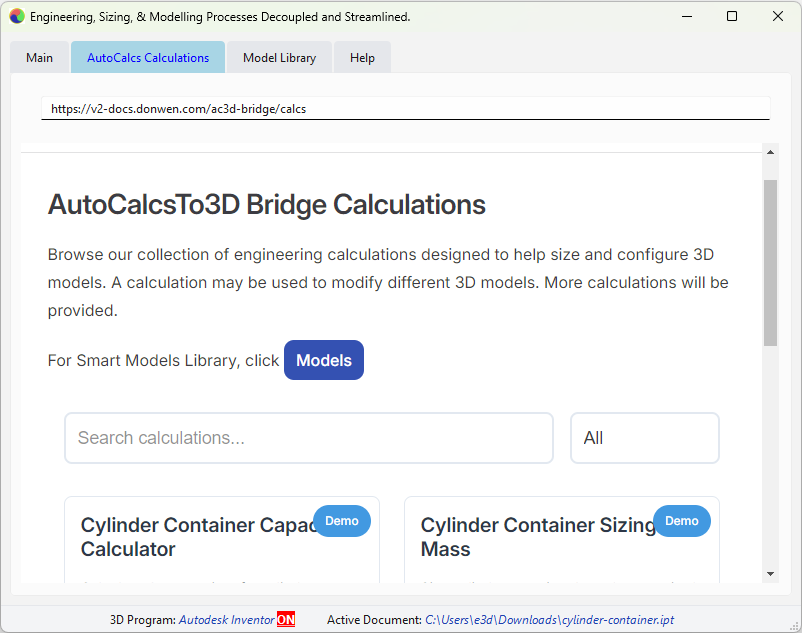Screen dimensions: 802x633
Task: Click Demo badge on Sizing Mass card
Action: point(682,521)
